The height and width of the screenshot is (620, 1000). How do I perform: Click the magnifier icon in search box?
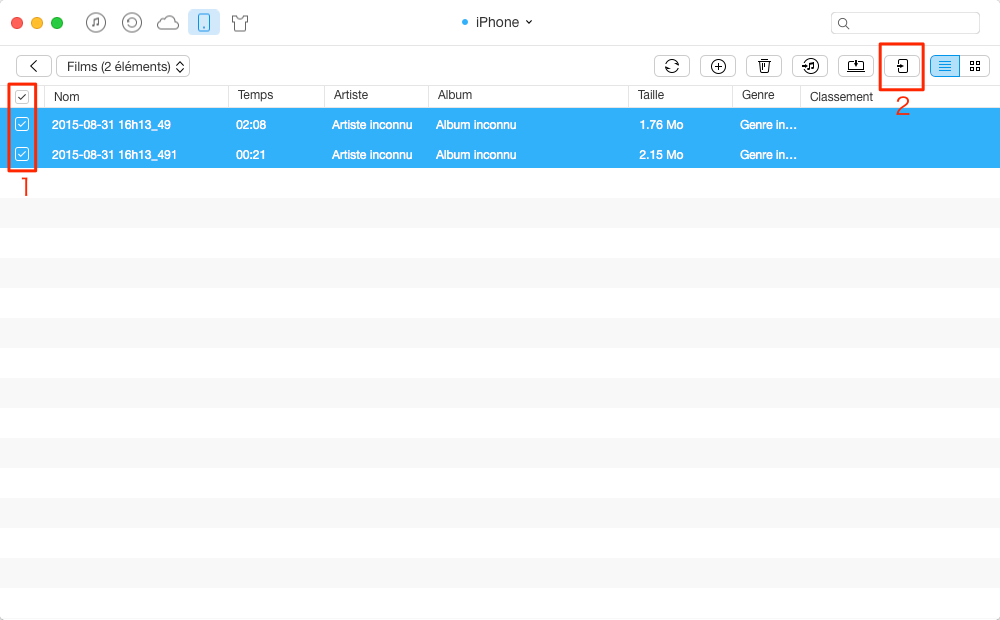(x=843, y=24)
